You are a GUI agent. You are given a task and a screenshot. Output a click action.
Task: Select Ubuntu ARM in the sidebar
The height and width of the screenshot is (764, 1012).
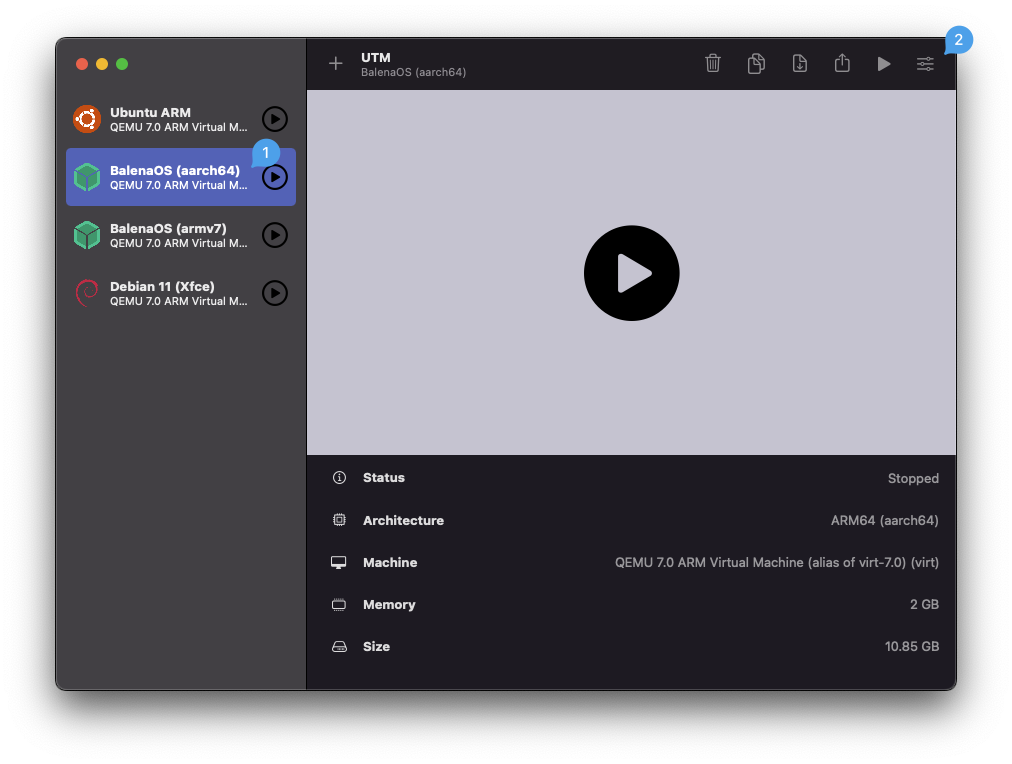pos(181,119)
